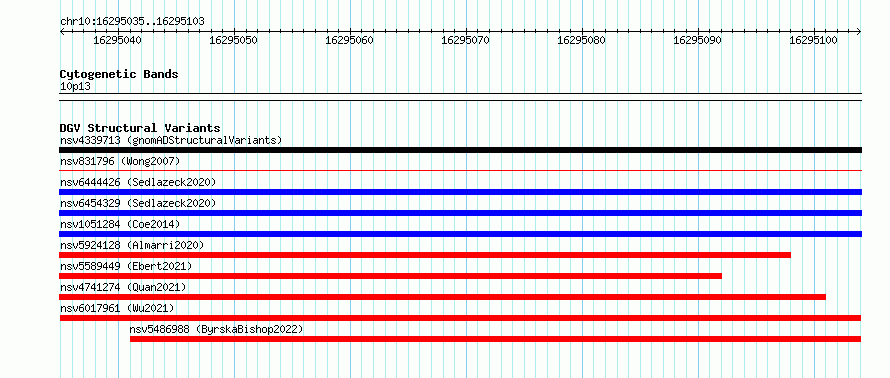
Task: Click ruler position 16295090
Action: tap(698, 40)
